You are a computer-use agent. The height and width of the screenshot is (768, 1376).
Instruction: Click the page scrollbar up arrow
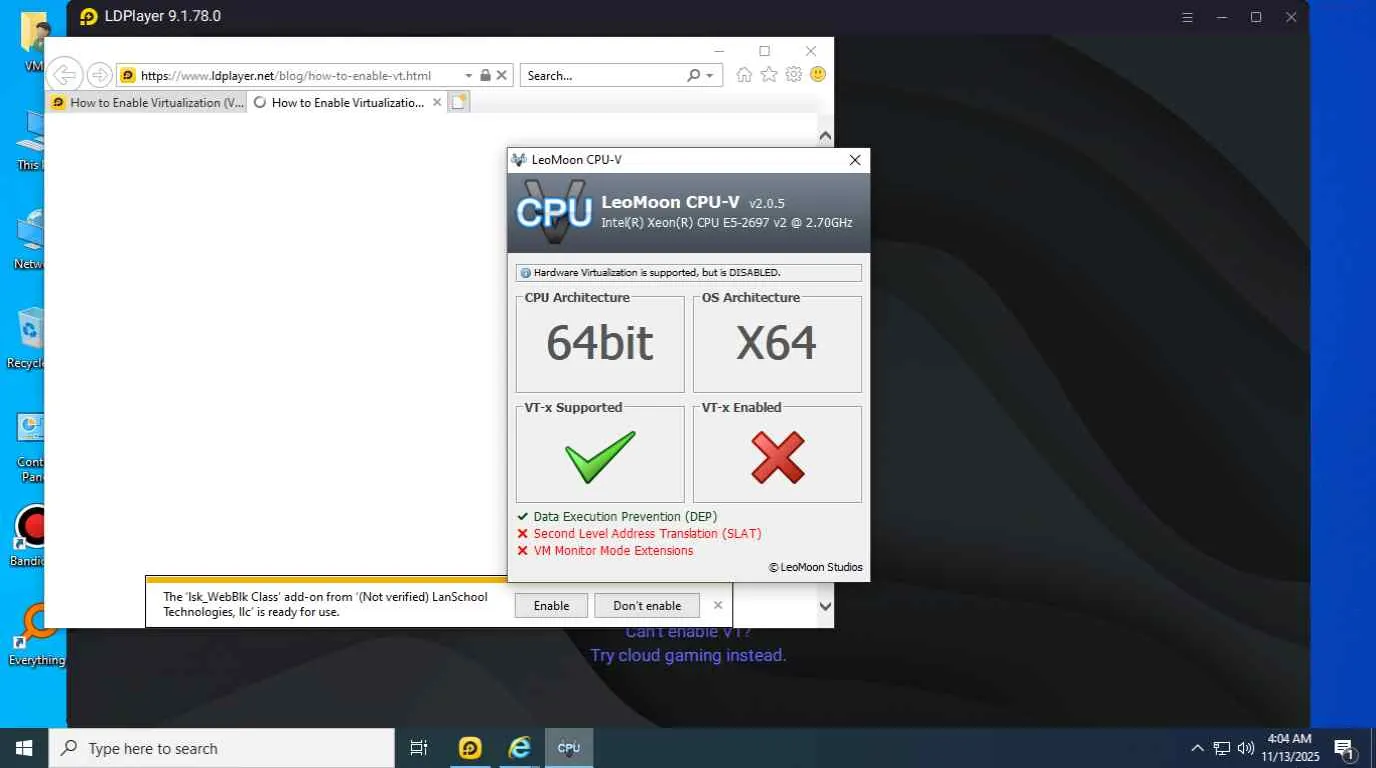(825, 135)
